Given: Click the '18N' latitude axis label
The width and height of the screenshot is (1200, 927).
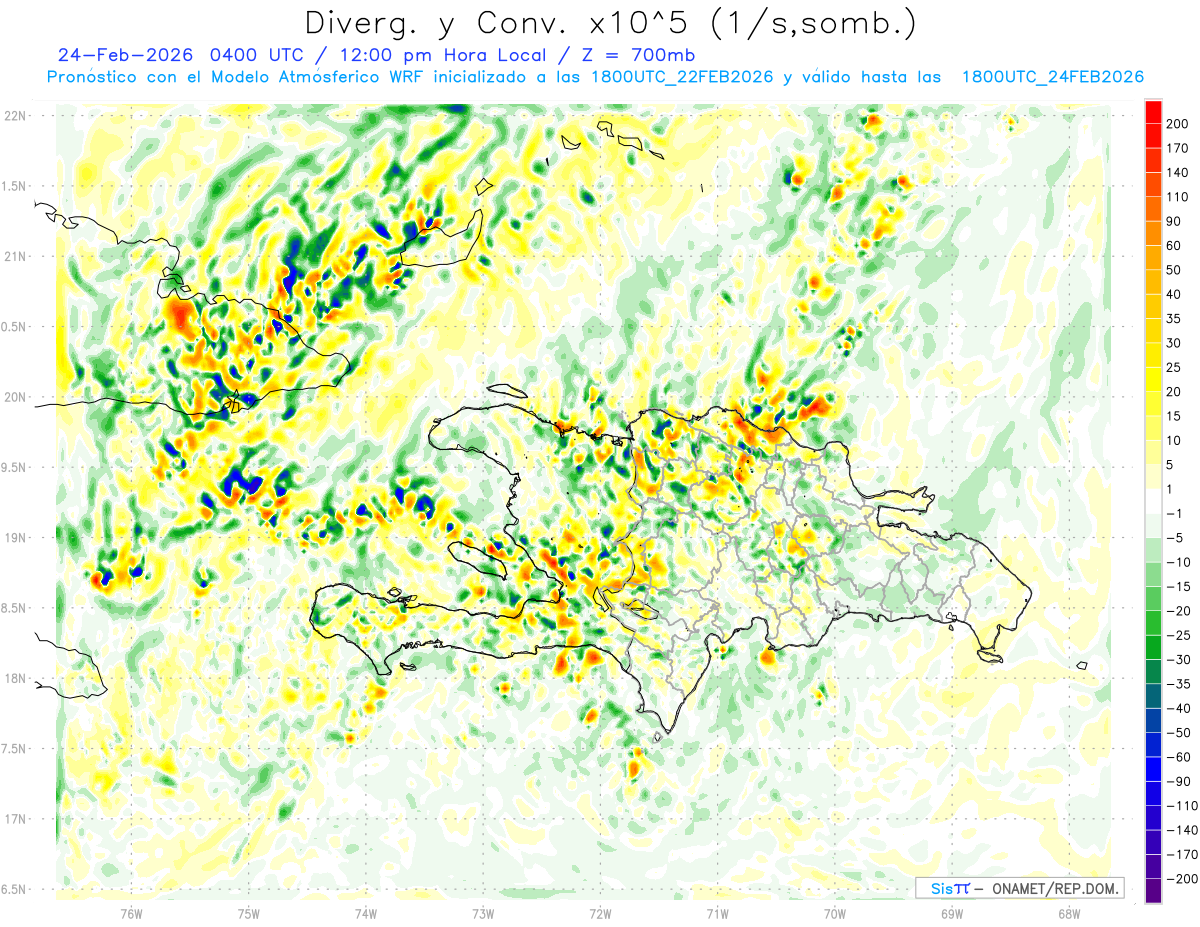Looking at the screenshot, I should 15,679.
